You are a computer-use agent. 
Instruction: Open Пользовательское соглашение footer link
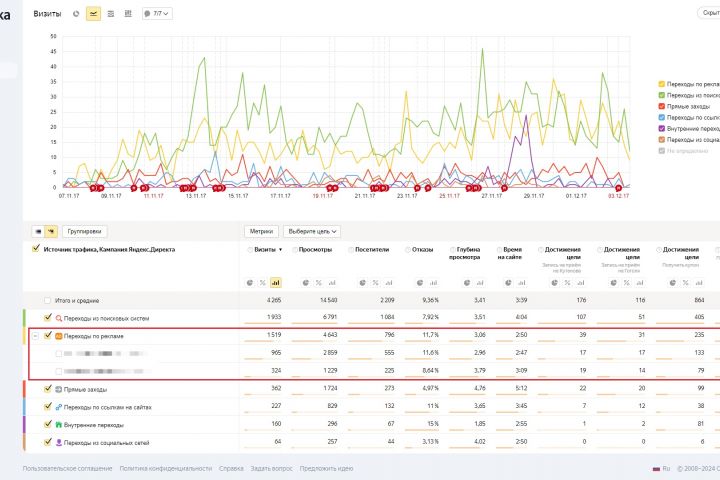(68, 469)
